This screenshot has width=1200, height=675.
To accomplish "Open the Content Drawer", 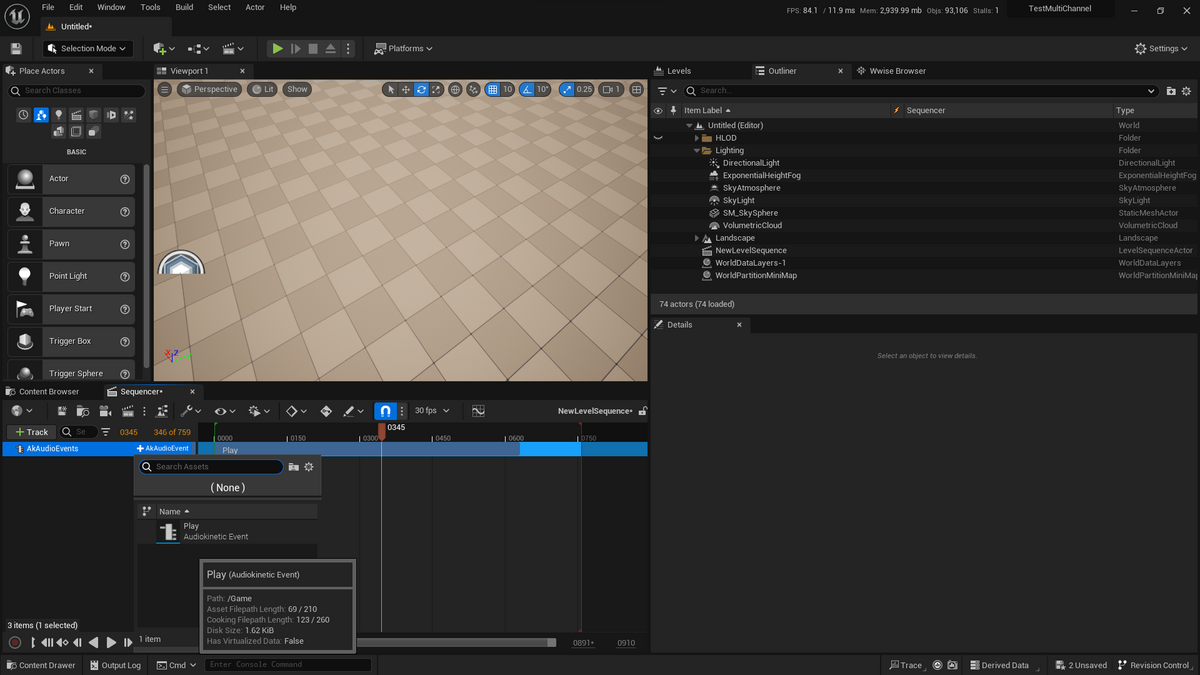I will tap(41, 665).
